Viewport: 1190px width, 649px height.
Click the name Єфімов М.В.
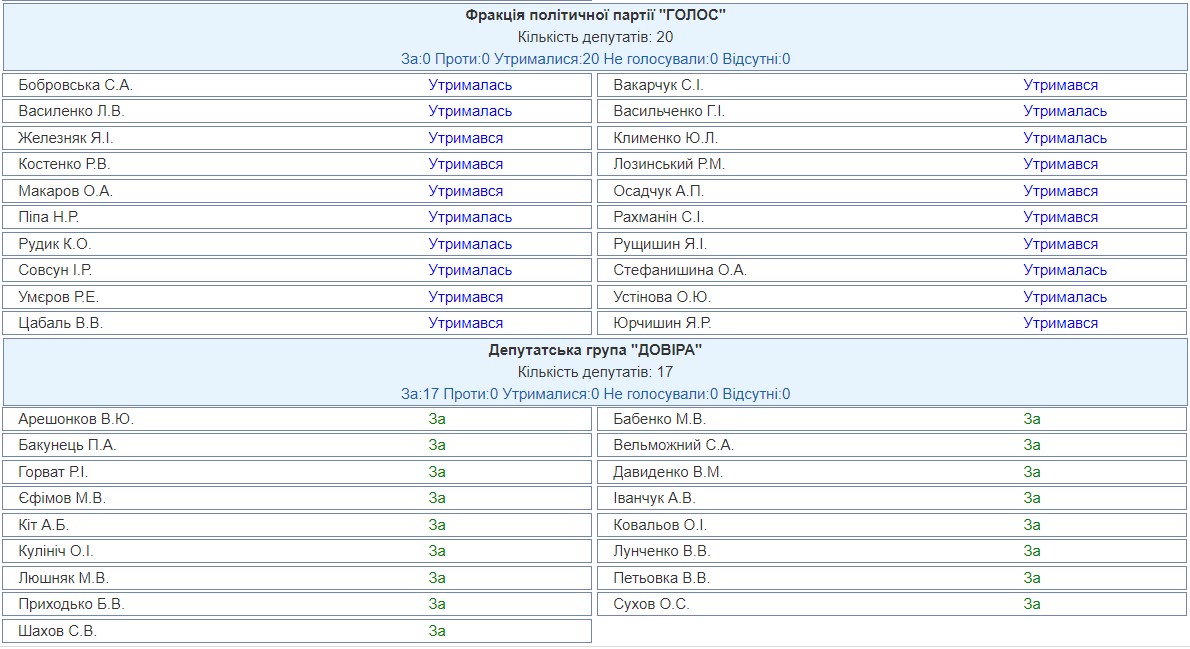click(x=62, y=498)
